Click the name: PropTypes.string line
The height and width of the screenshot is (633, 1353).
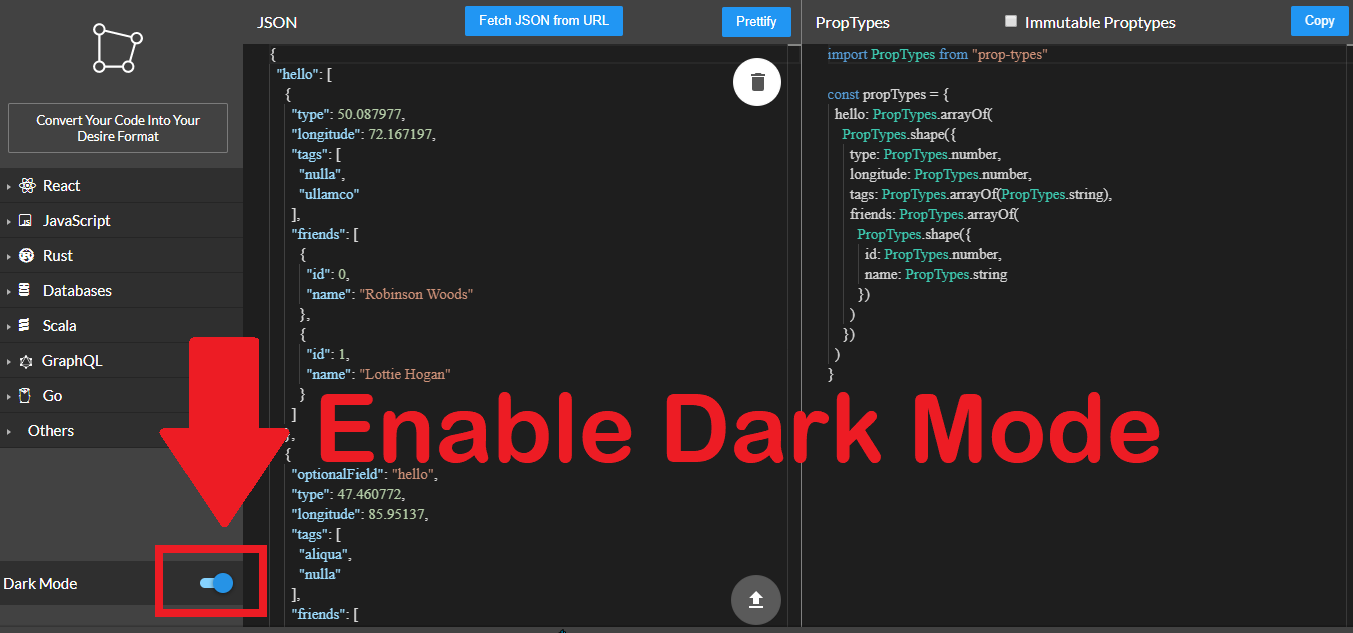click(936, 274)
